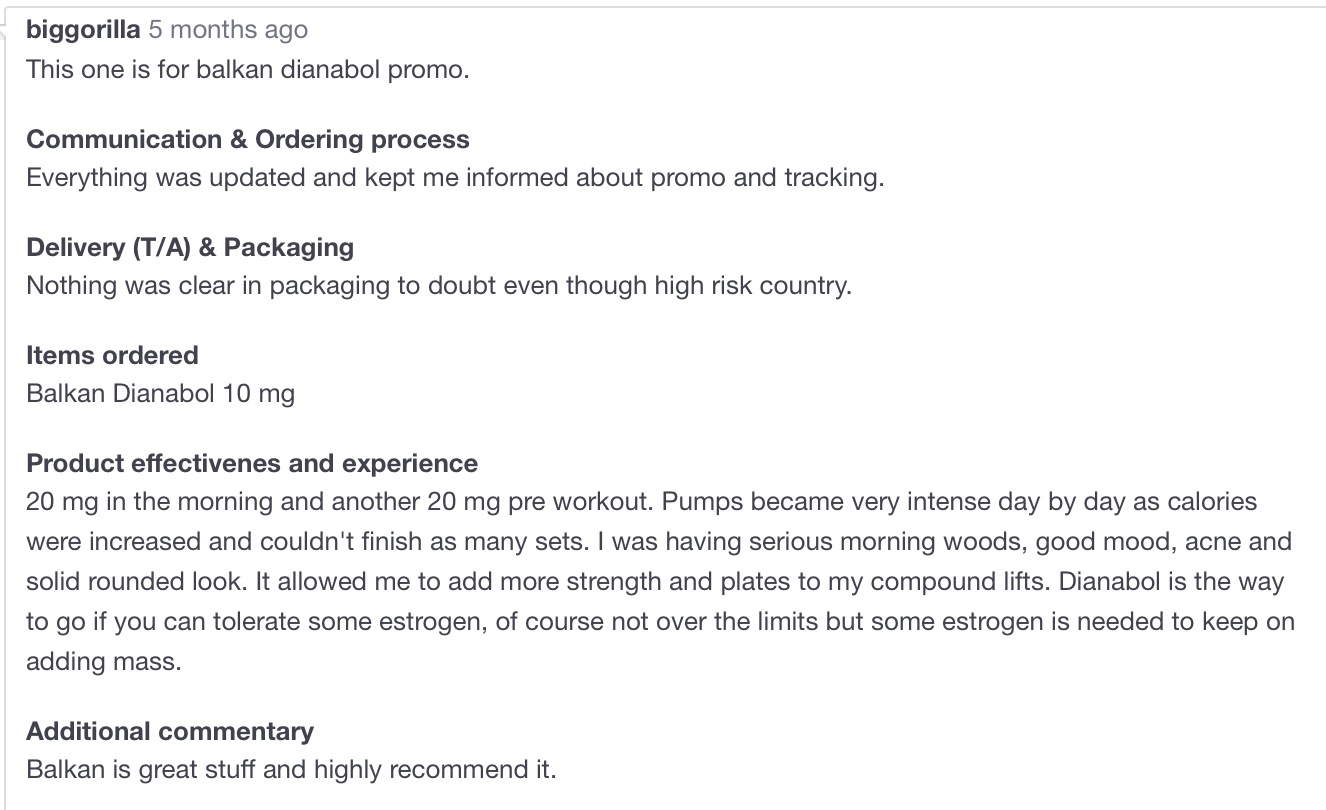This screenshot has width=1326, height=810.
Task: Click the "Balkan is great stuff" closing sentence
Action: (x=291, y=770)
